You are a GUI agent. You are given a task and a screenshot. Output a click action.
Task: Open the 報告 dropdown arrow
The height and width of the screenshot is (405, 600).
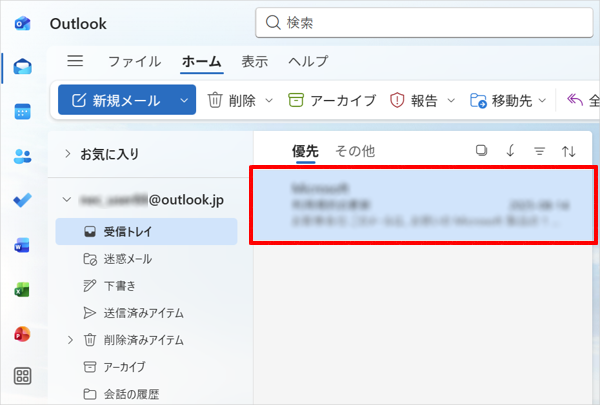pyautogui.click(x=451, y=101)
